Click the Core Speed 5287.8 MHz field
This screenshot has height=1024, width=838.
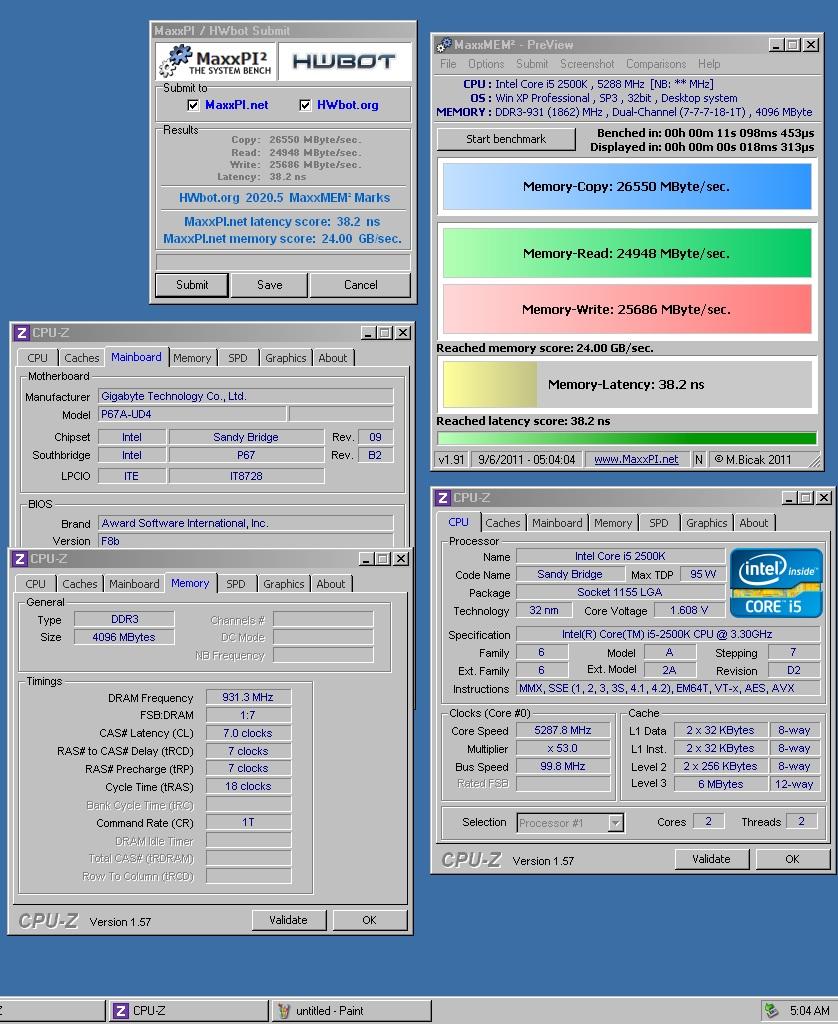[563, 731]
